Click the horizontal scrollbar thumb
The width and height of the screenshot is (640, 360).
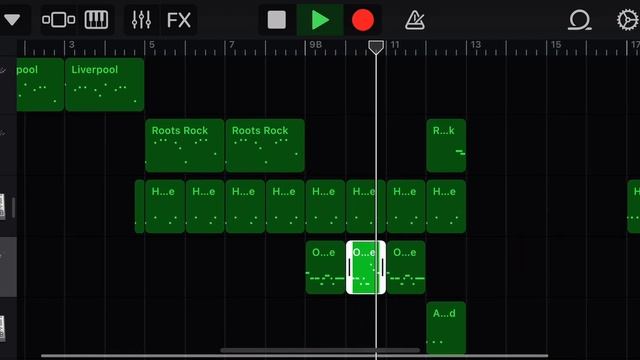click(320, 350)
